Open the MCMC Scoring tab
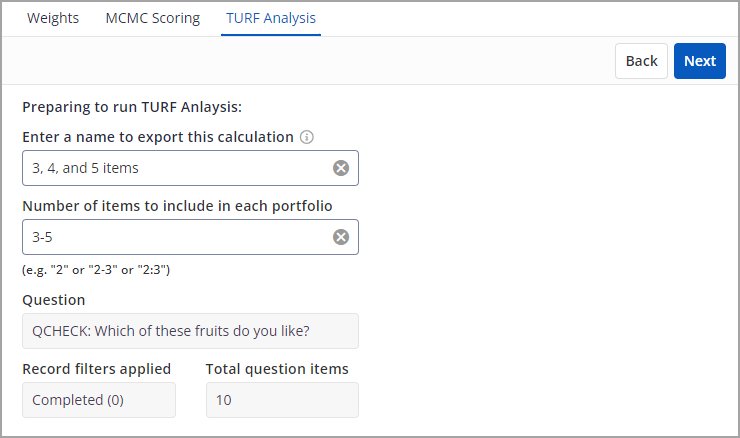This screenshot has height=438, width=740. coord(152,18)
